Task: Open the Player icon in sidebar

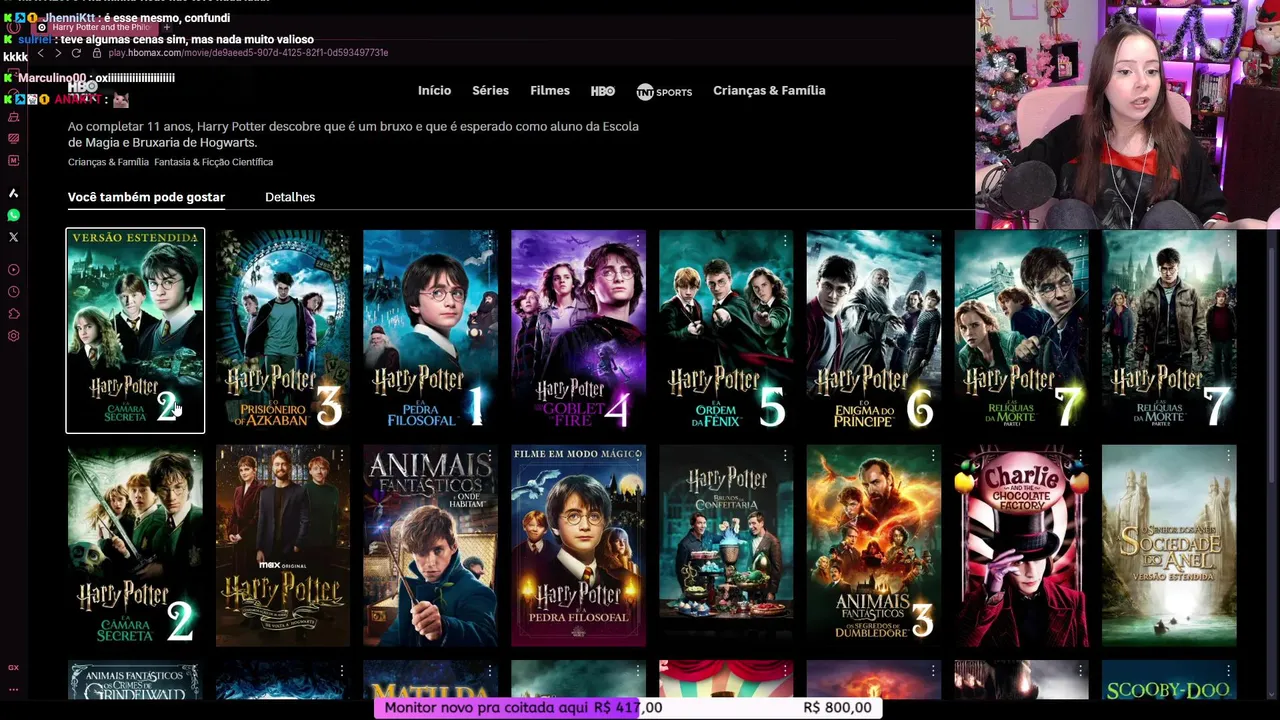Action: pyautogui.click(x=13, y=270)
